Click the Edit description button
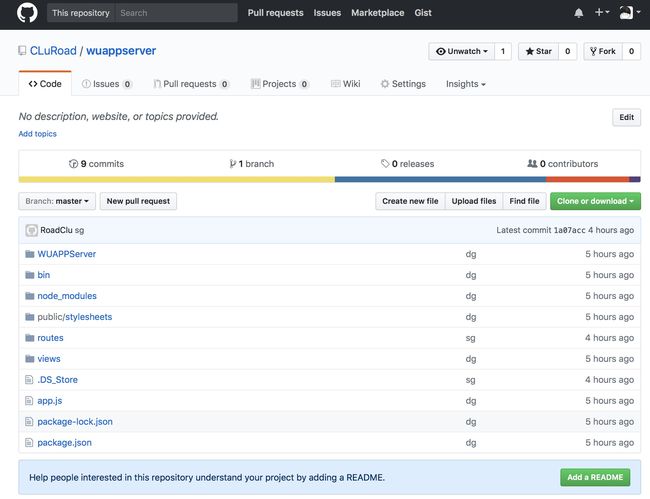Screen dimensions: 650x499 [626, 117]
